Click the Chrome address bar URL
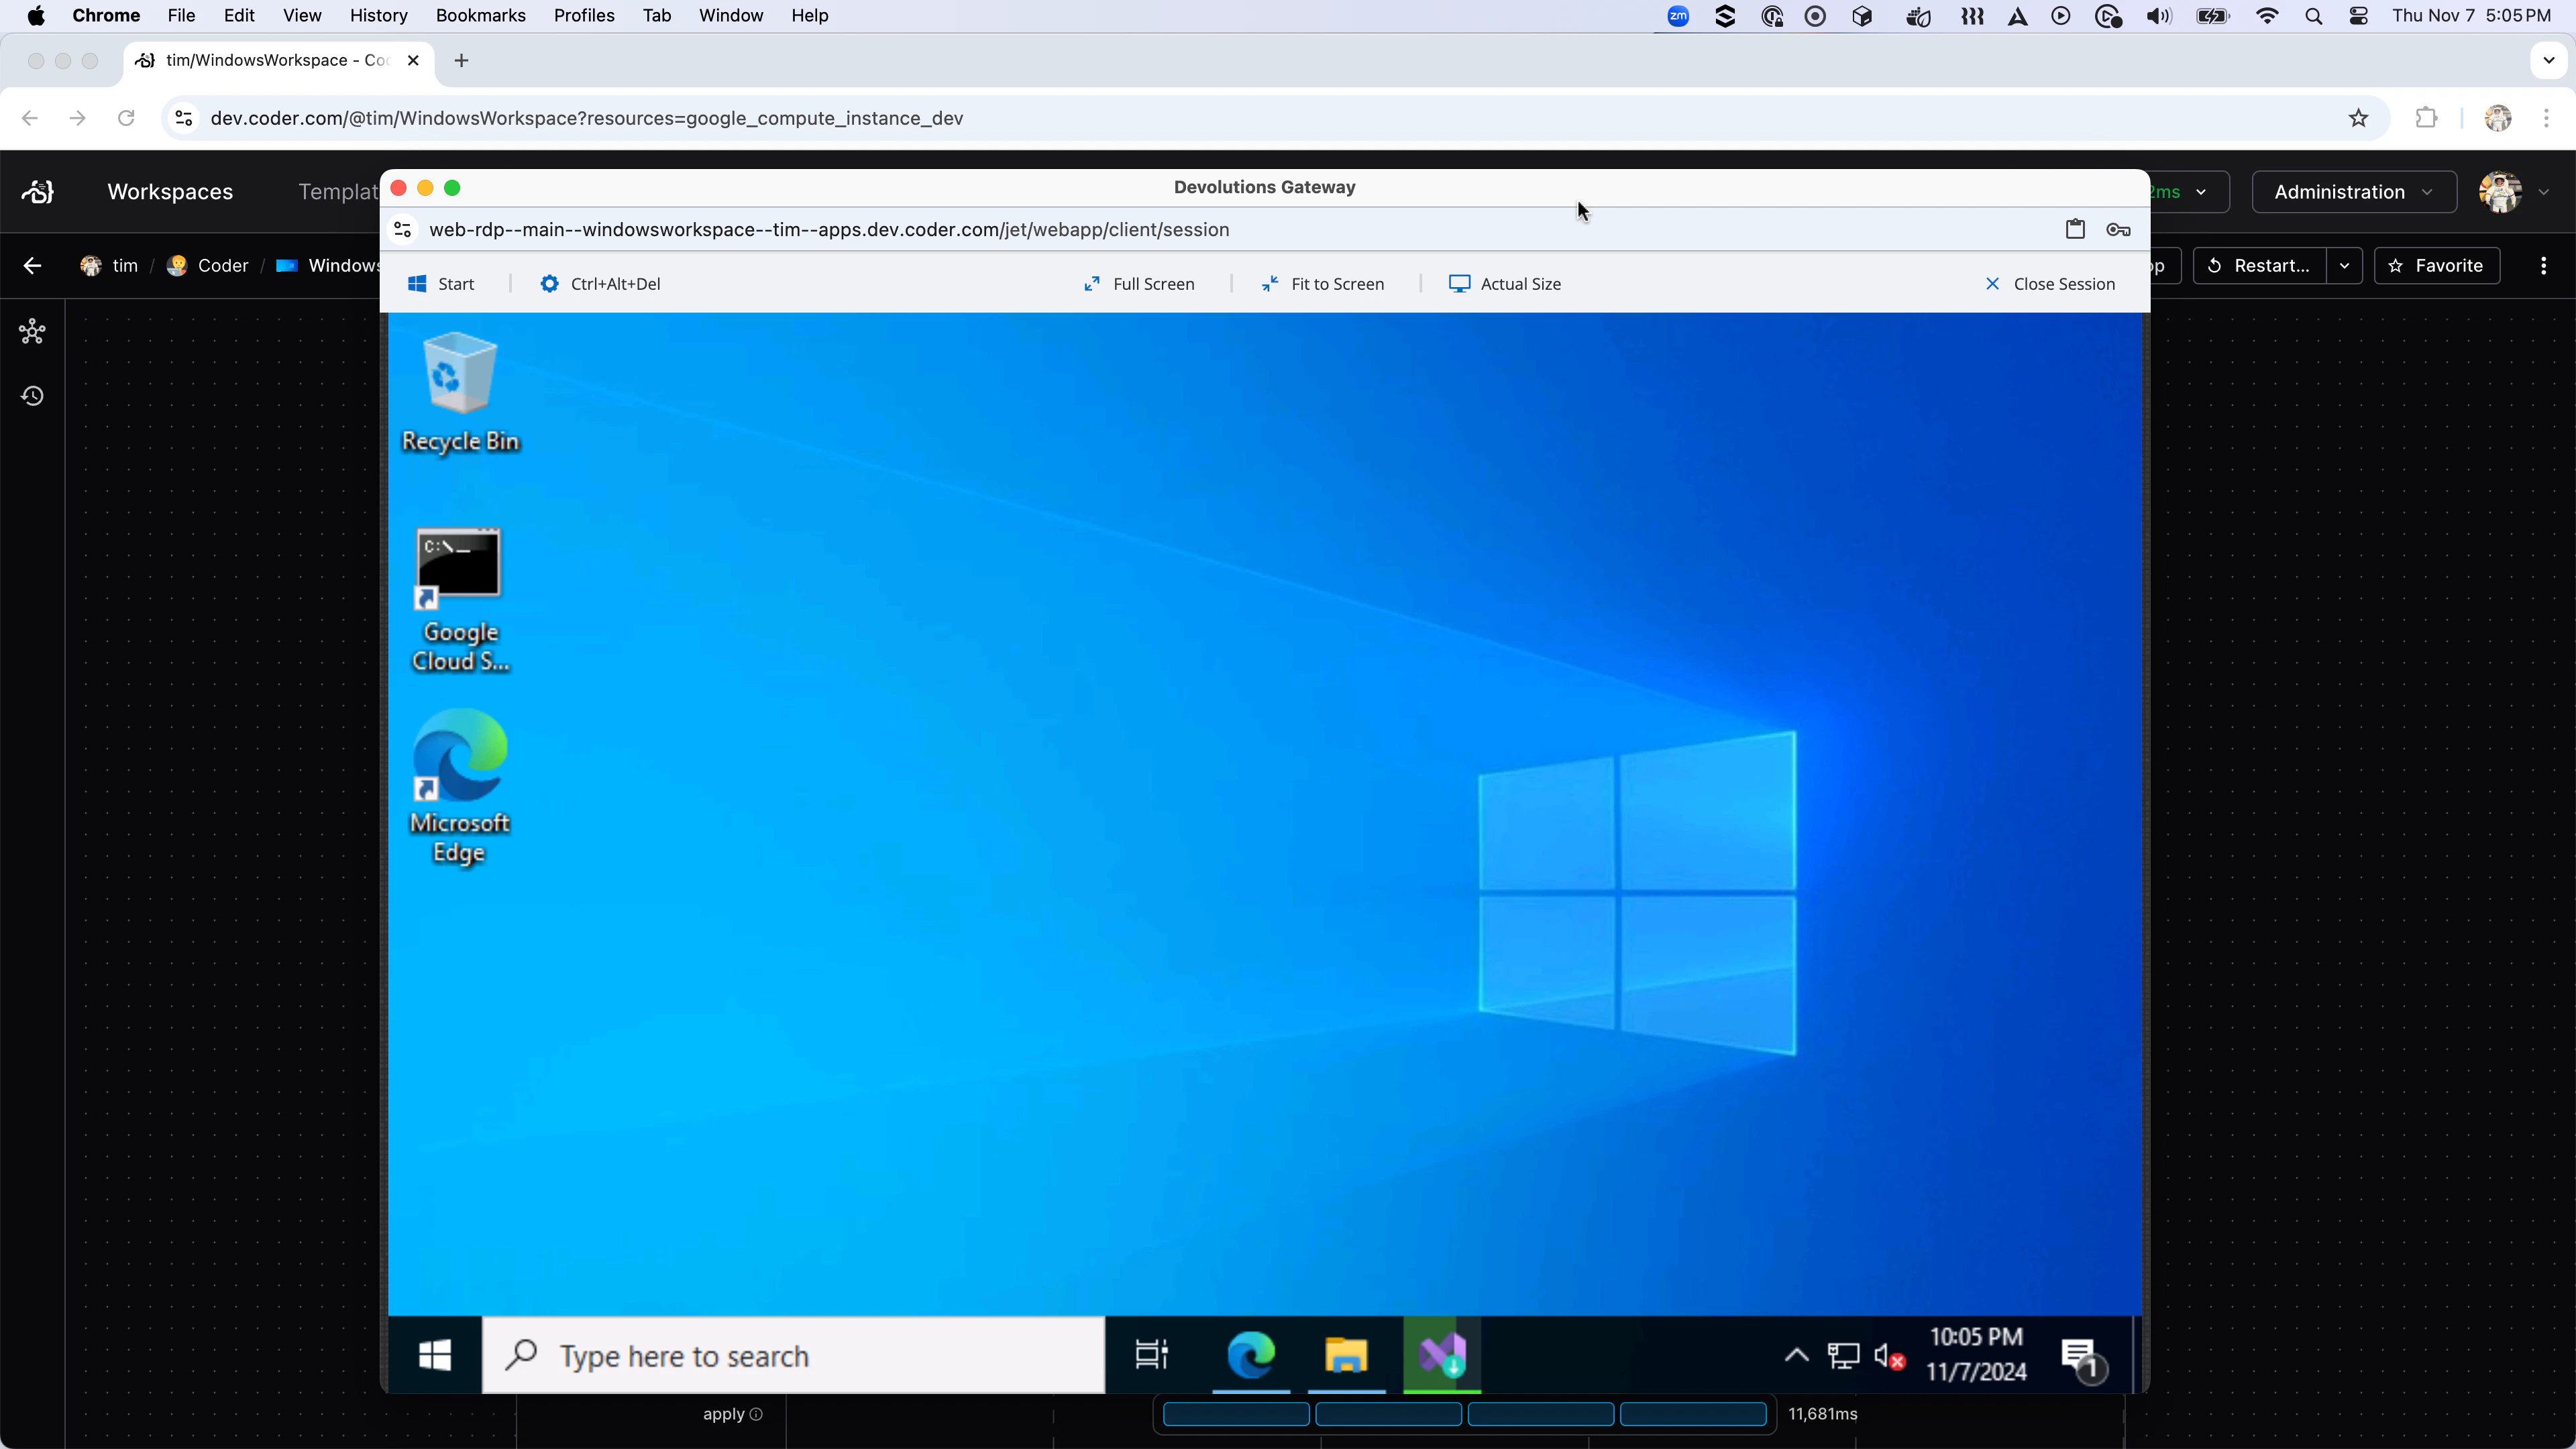Image resolution: width=2576 pixels, height=1449 pixels. 586,118
